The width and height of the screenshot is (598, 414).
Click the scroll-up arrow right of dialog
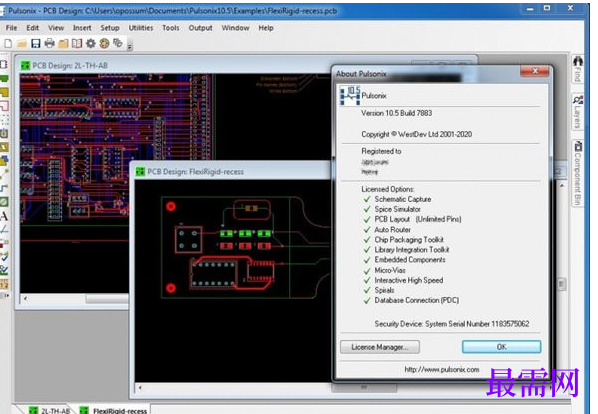coord(562,185)
